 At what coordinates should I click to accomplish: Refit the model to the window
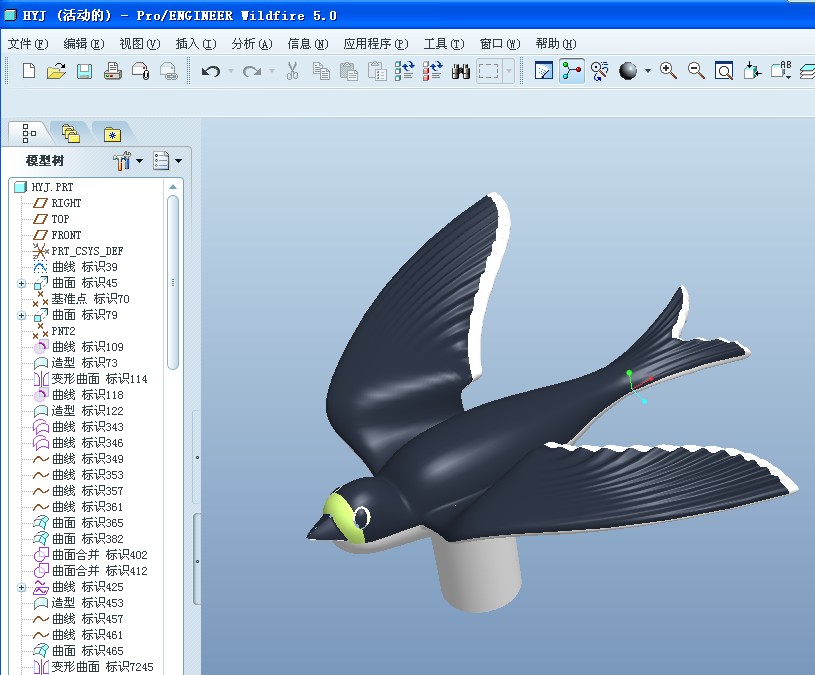(x=724, y=71)
